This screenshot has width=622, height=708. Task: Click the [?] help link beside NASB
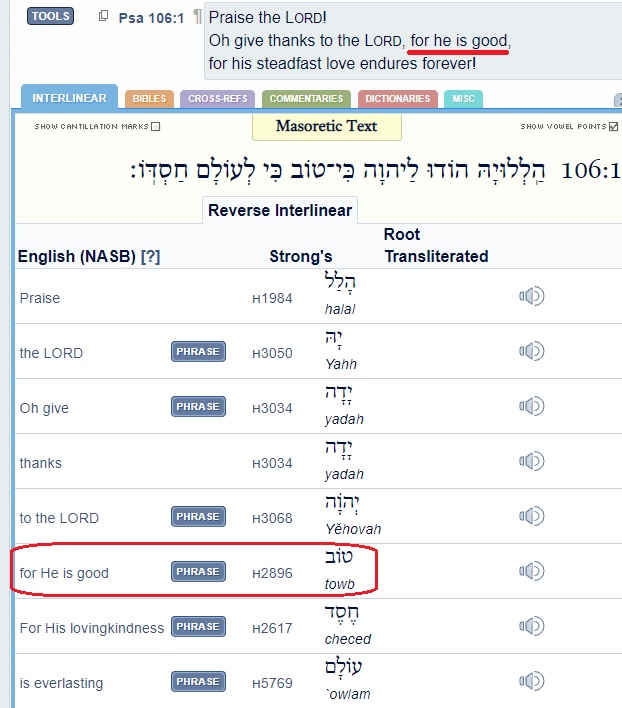coord(150,257)
